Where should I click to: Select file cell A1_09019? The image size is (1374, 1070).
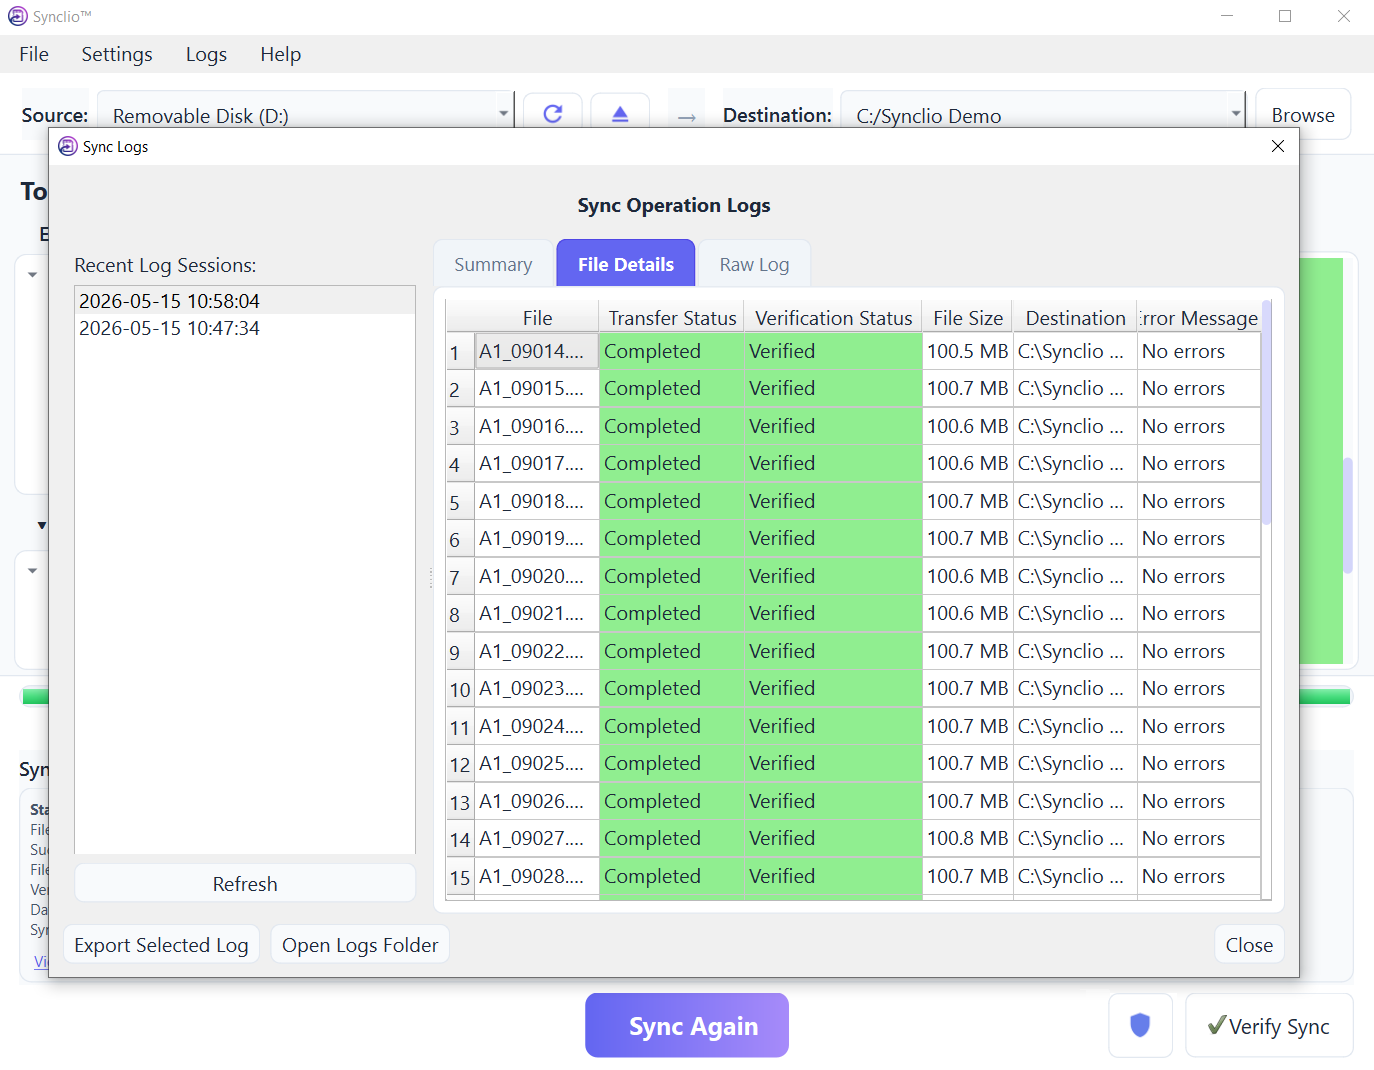[x=537, y=538]
